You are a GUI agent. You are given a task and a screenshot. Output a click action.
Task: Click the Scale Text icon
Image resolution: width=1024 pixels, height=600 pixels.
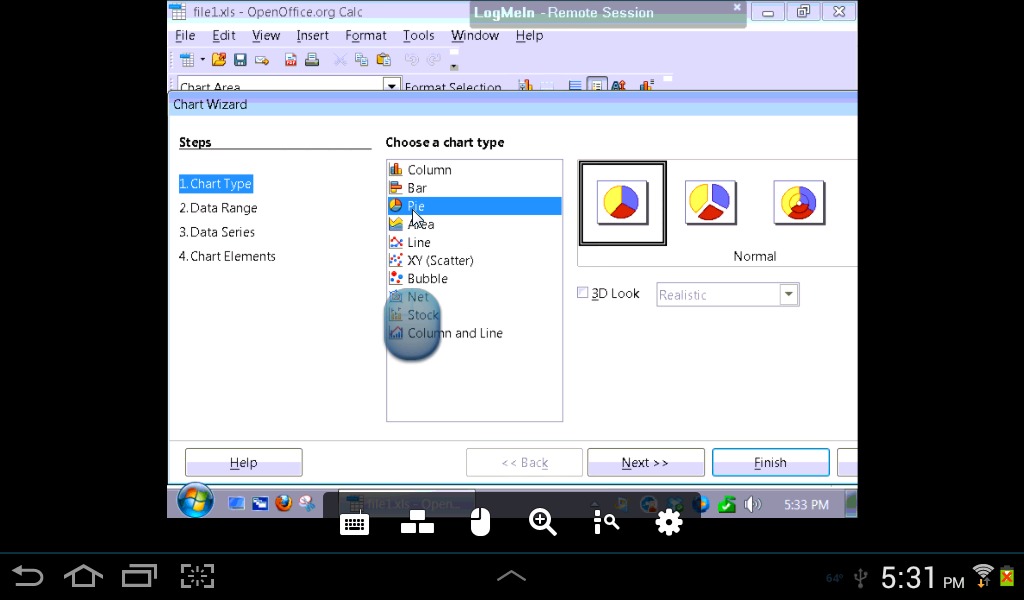618,85
